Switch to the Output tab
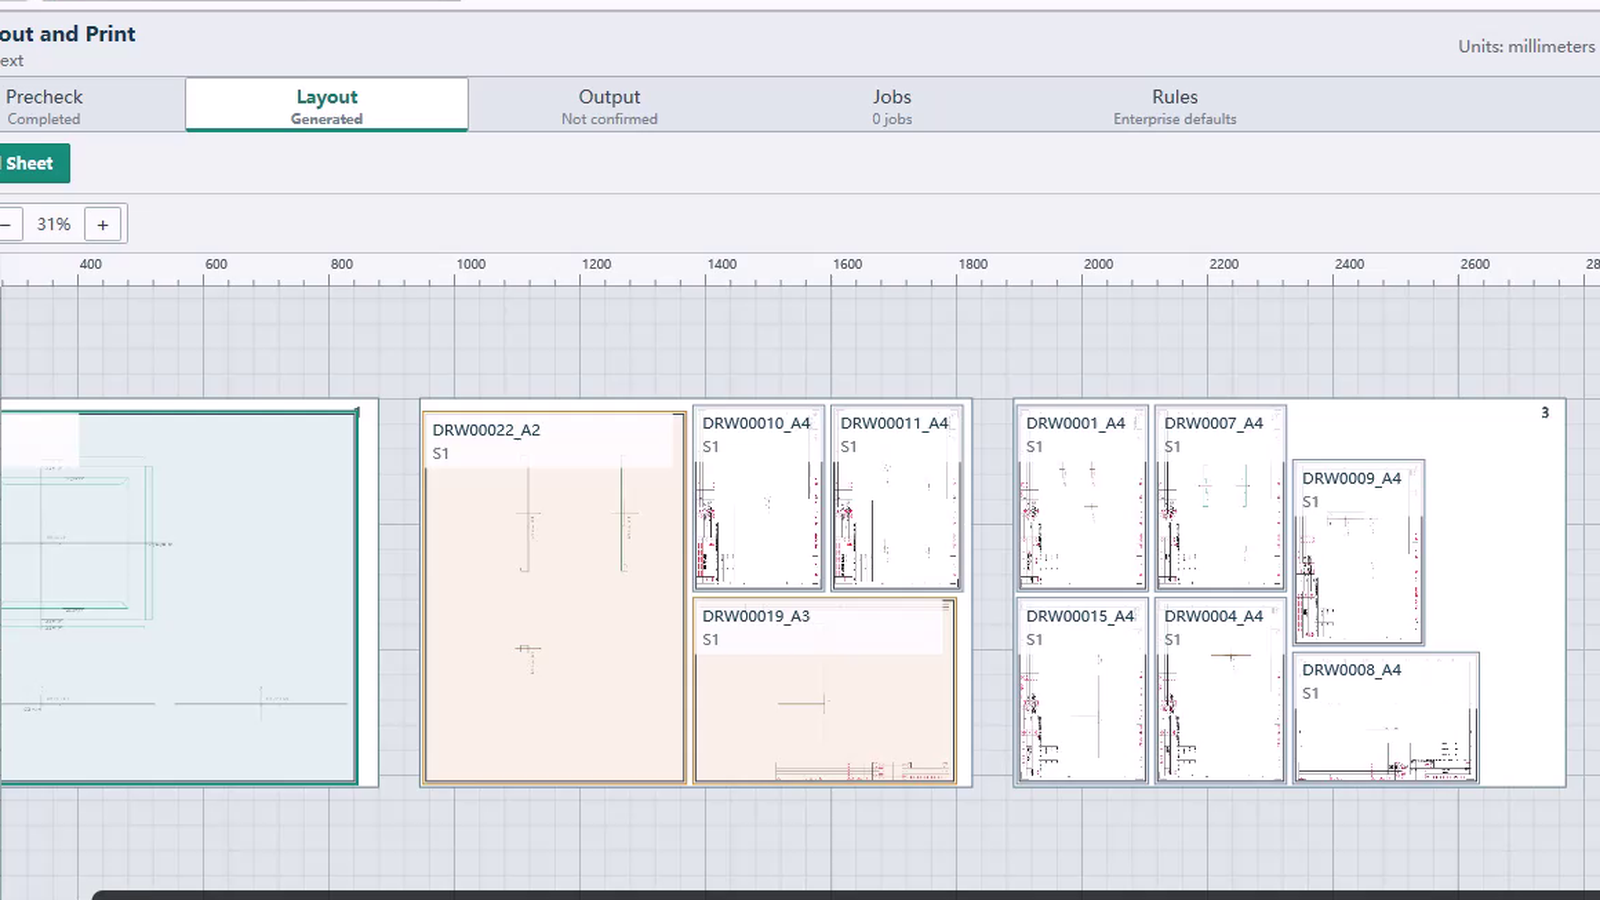 (x=609, y=106)
